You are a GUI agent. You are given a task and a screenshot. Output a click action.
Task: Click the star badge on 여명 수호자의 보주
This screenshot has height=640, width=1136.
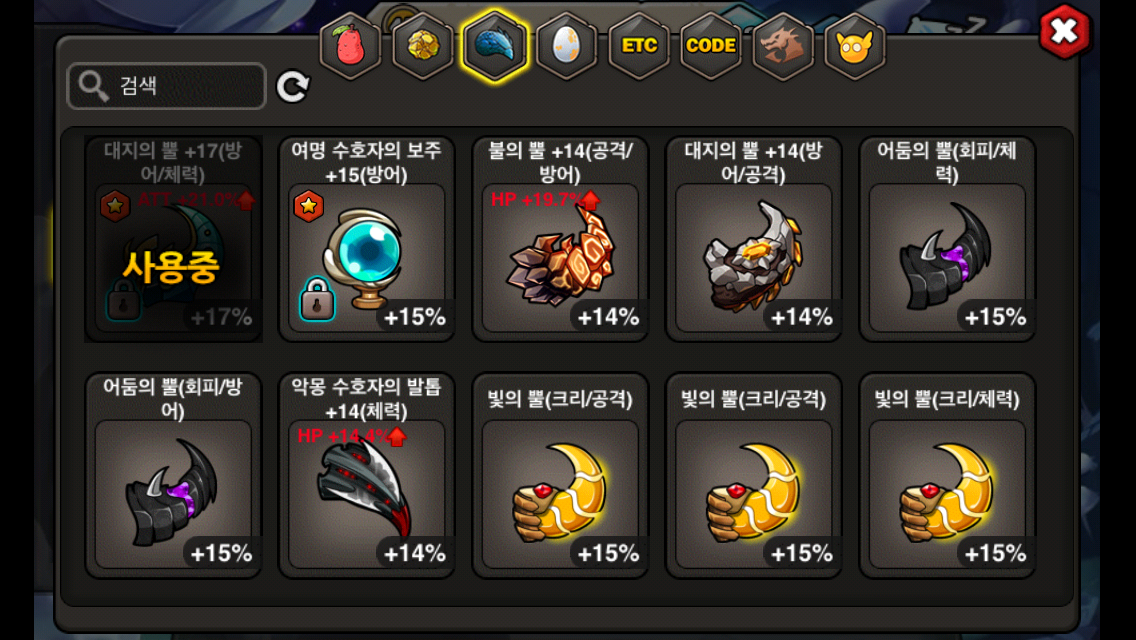309,207
